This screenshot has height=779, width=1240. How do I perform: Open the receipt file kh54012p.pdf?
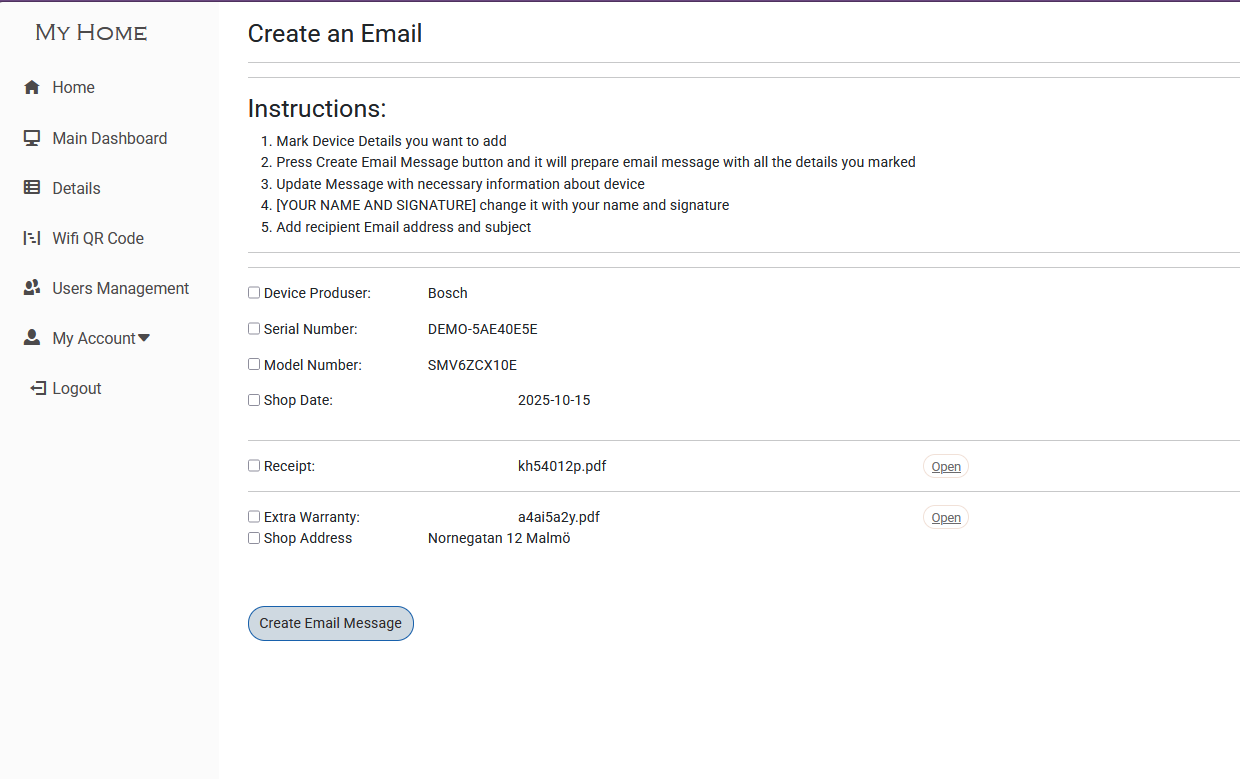tap(946, 467)
